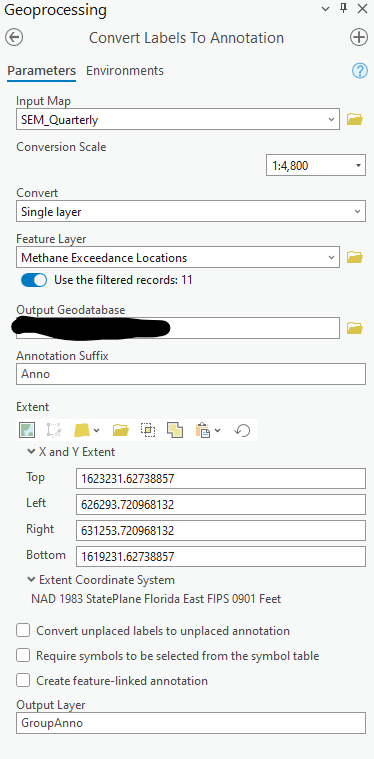Open the tool help question mark
This screenshot has width=374, height=759.
point(359,71)
